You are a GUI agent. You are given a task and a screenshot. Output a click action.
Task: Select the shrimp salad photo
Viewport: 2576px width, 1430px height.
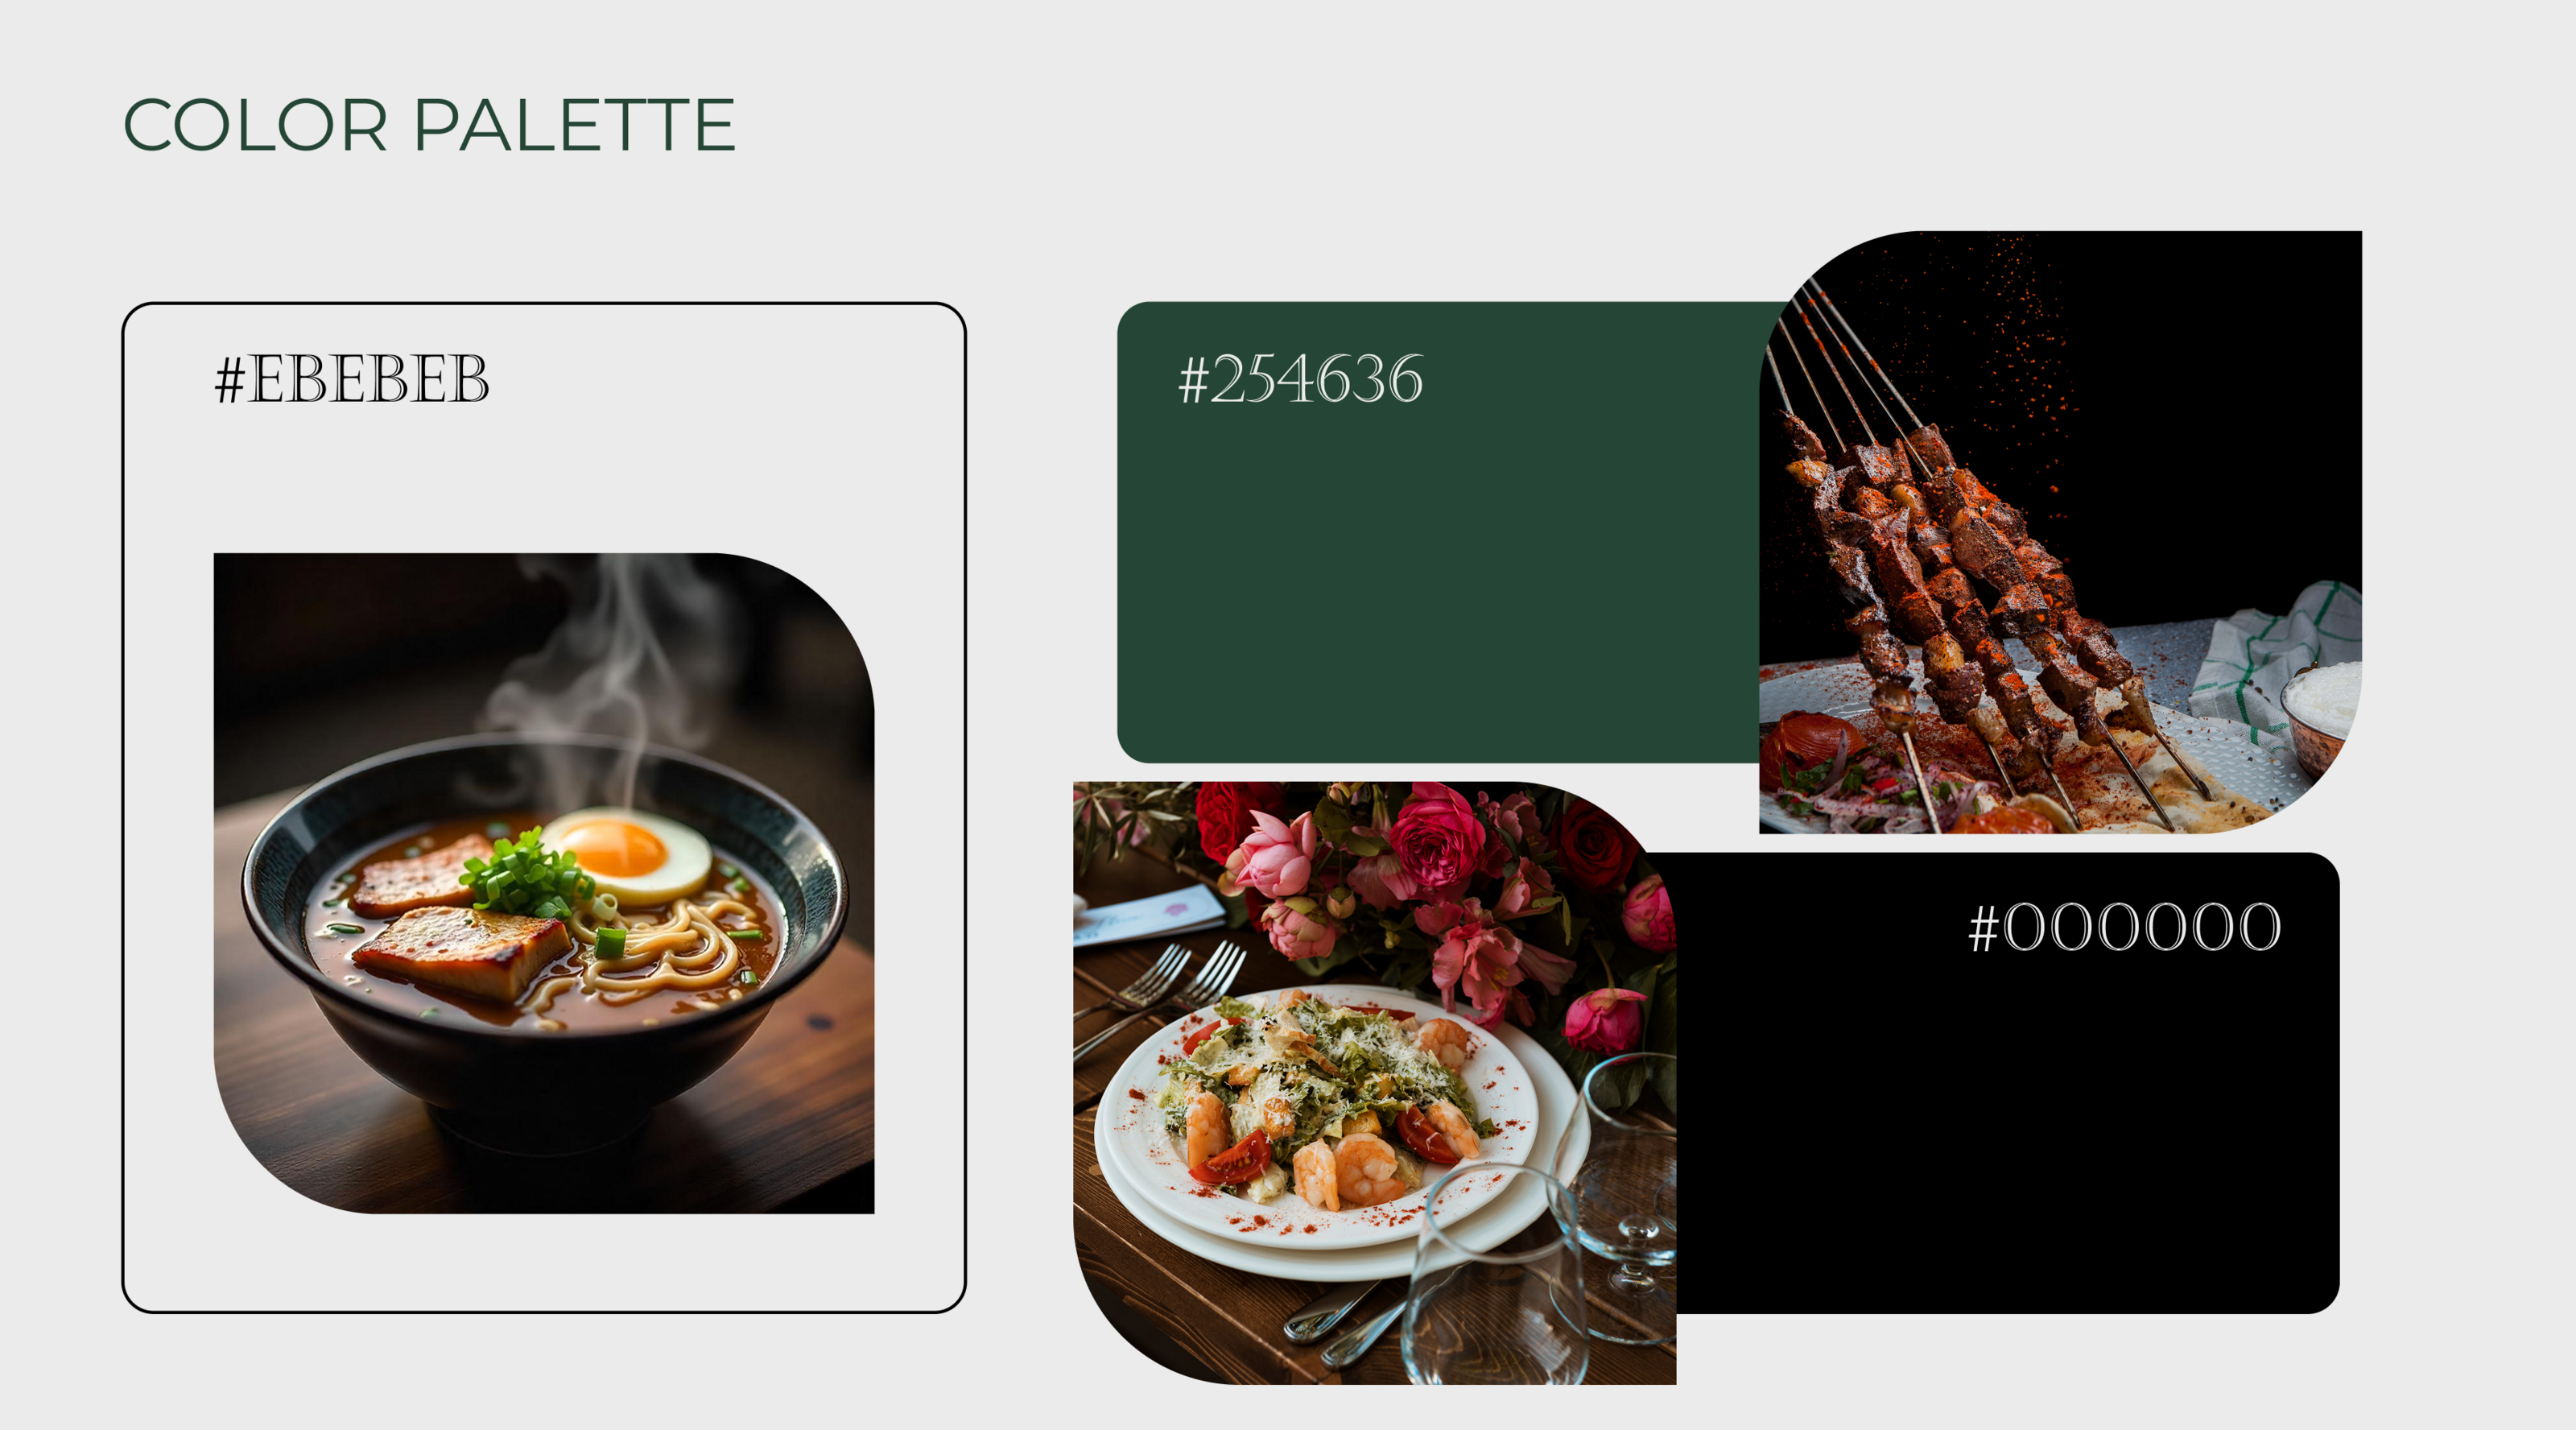click(x=1375, y=1083)
